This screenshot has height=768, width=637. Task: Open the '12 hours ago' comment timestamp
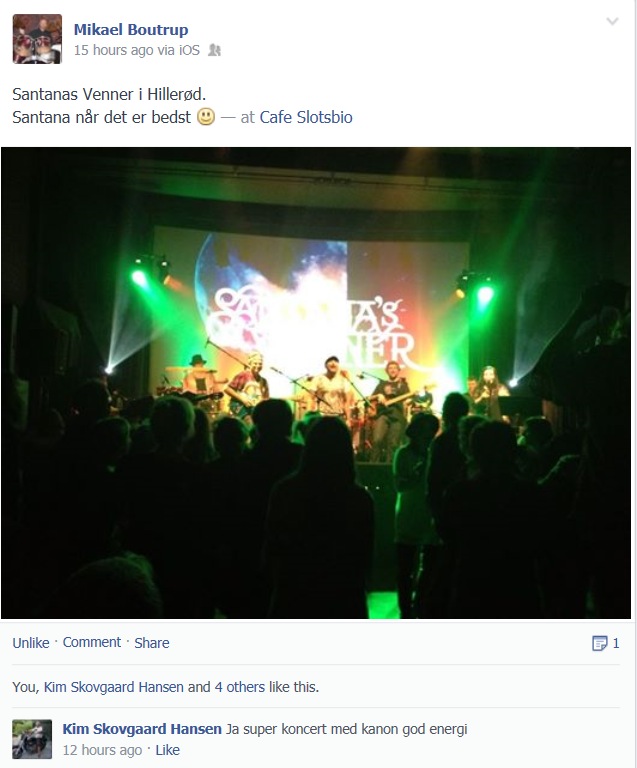point(102,750)
